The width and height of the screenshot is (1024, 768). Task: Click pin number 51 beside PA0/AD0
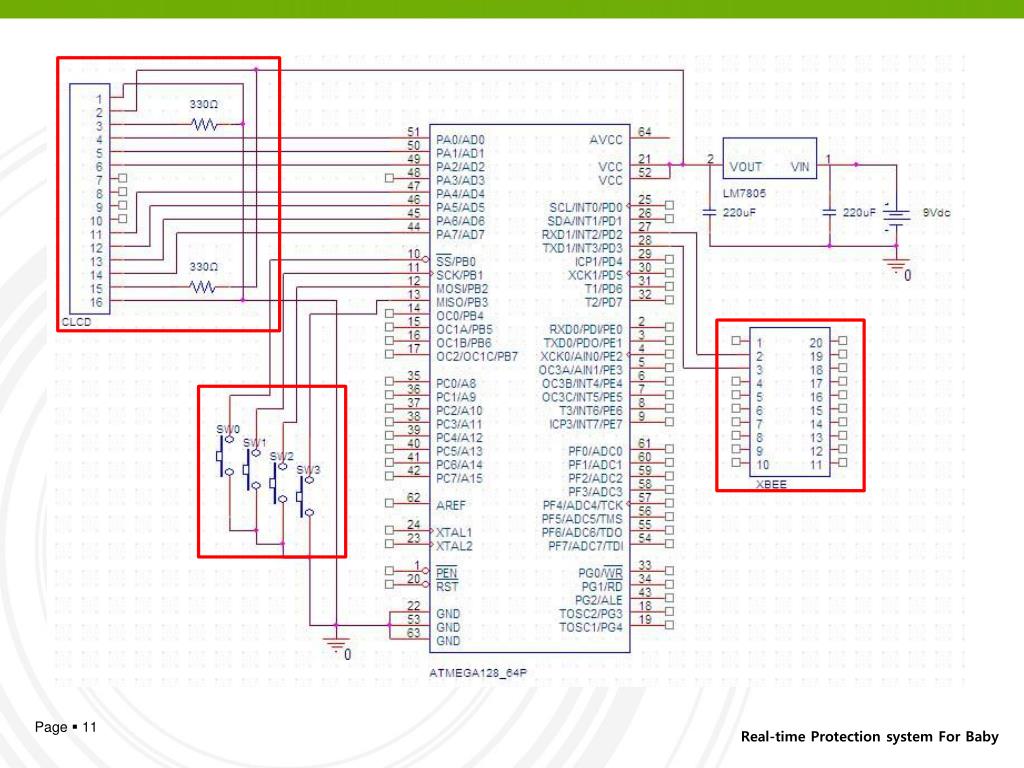[x=413, y=132]
